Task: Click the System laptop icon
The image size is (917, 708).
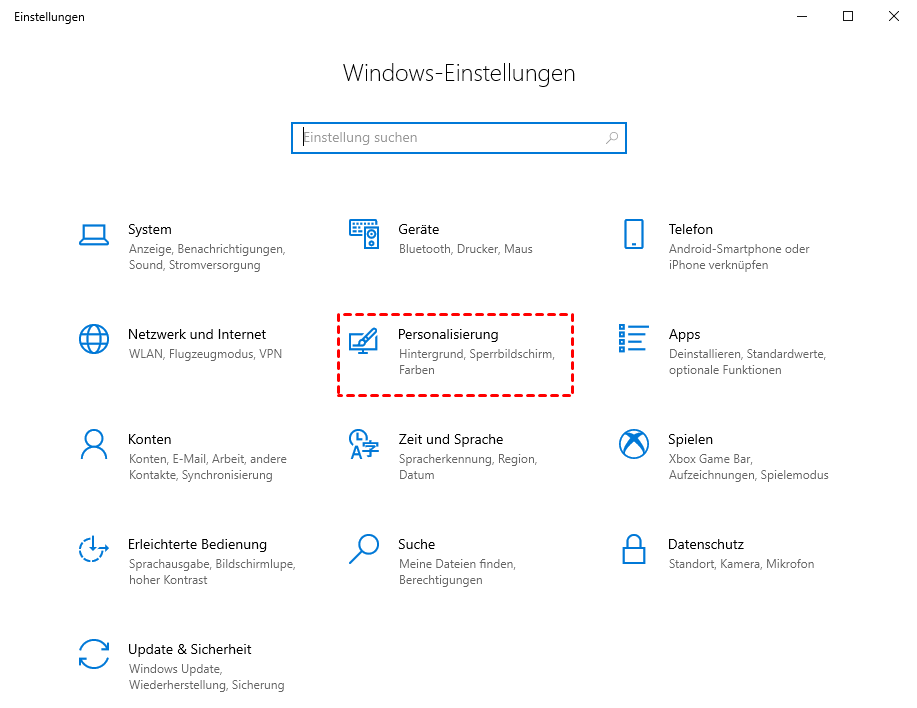Action: click(93, 235)
